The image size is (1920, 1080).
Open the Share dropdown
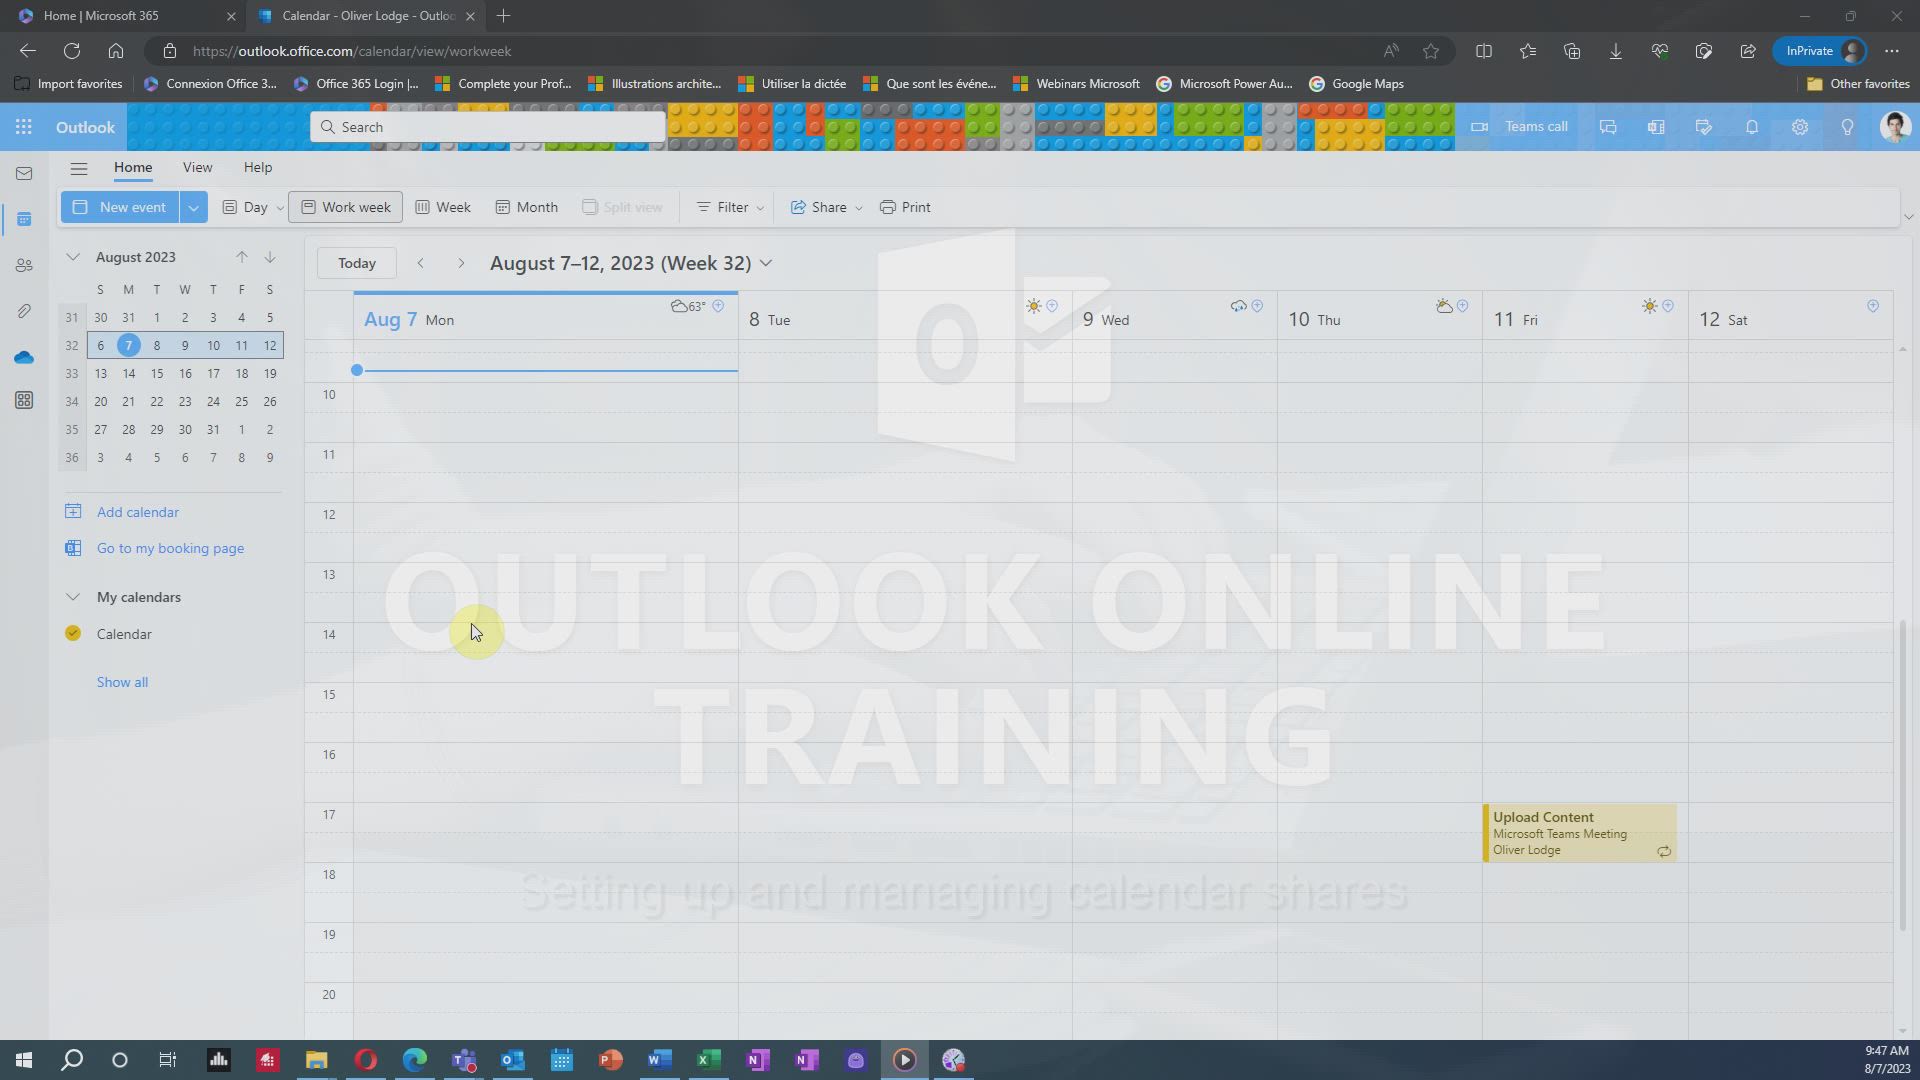tap(826, 207)
